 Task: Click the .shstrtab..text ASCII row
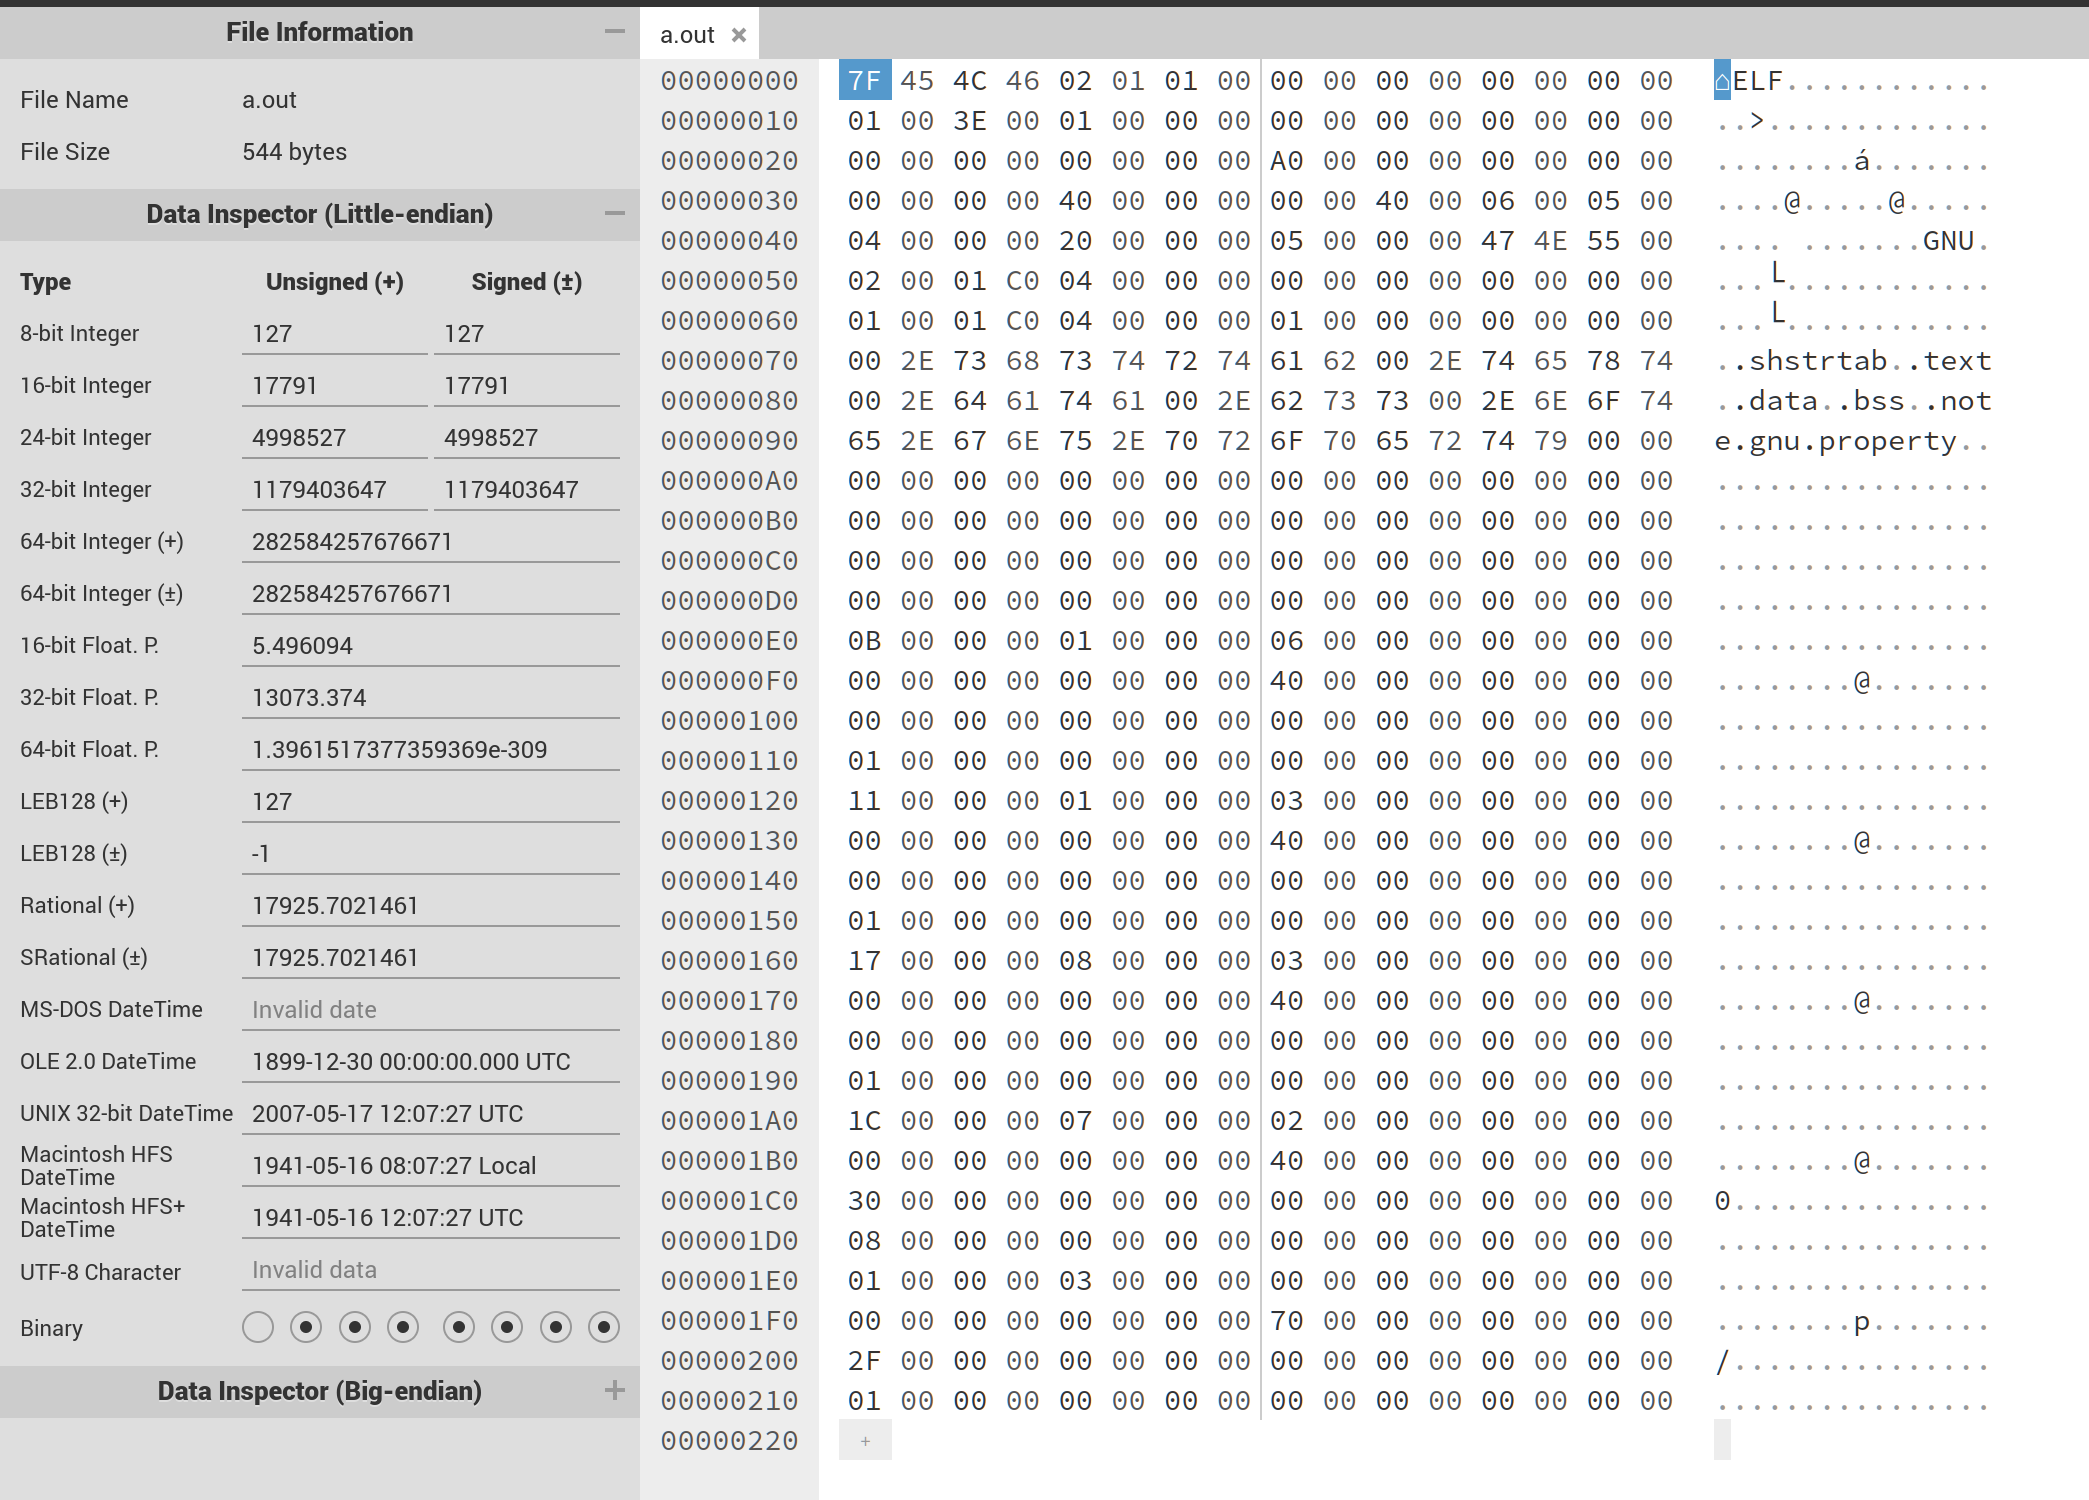(1853, 360)
